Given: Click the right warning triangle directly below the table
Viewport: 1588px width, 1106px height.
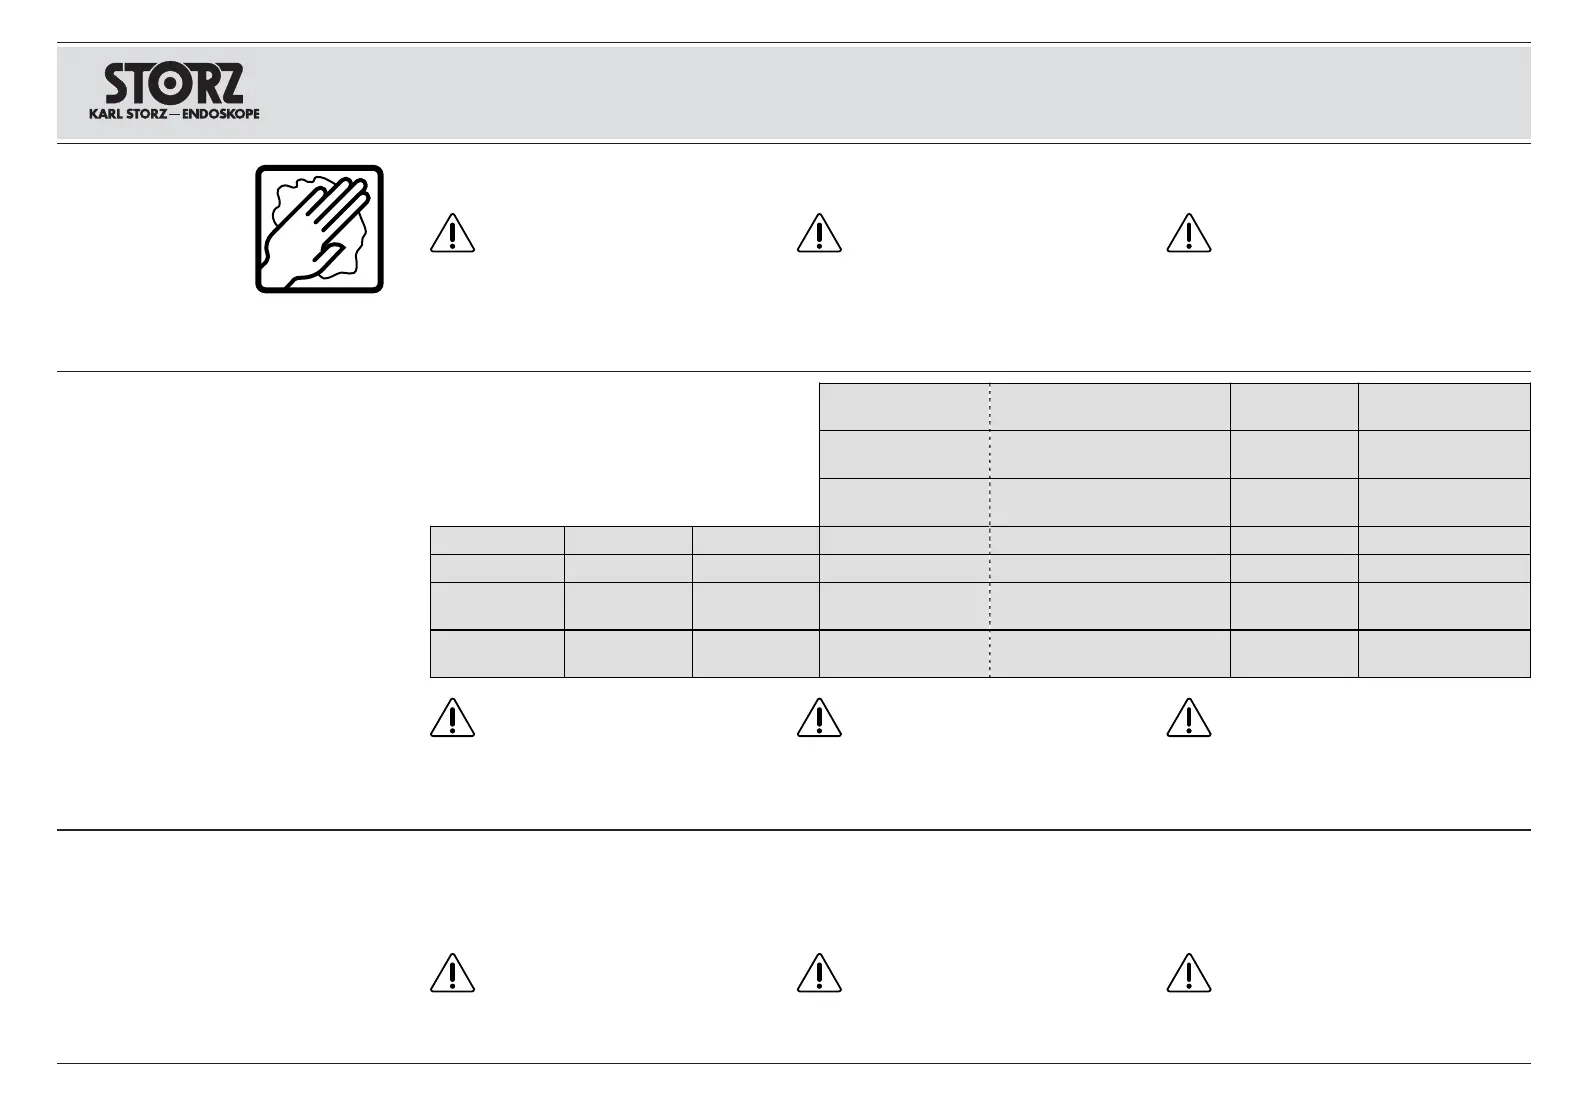Looking at the screenshot, I should (1189, 718).
